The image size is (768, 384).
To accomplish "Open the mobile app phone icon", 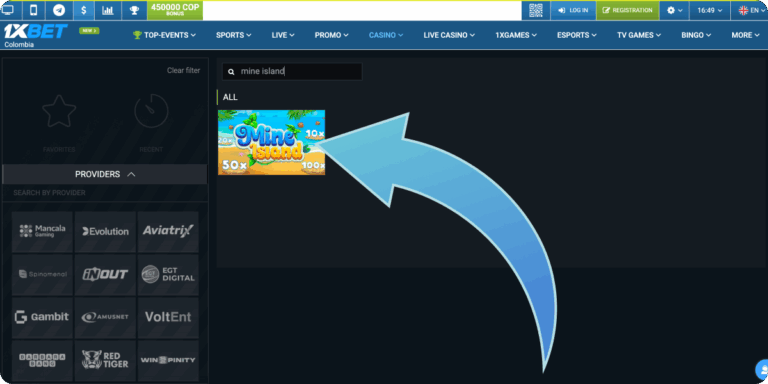I will [x=33, y=10].
